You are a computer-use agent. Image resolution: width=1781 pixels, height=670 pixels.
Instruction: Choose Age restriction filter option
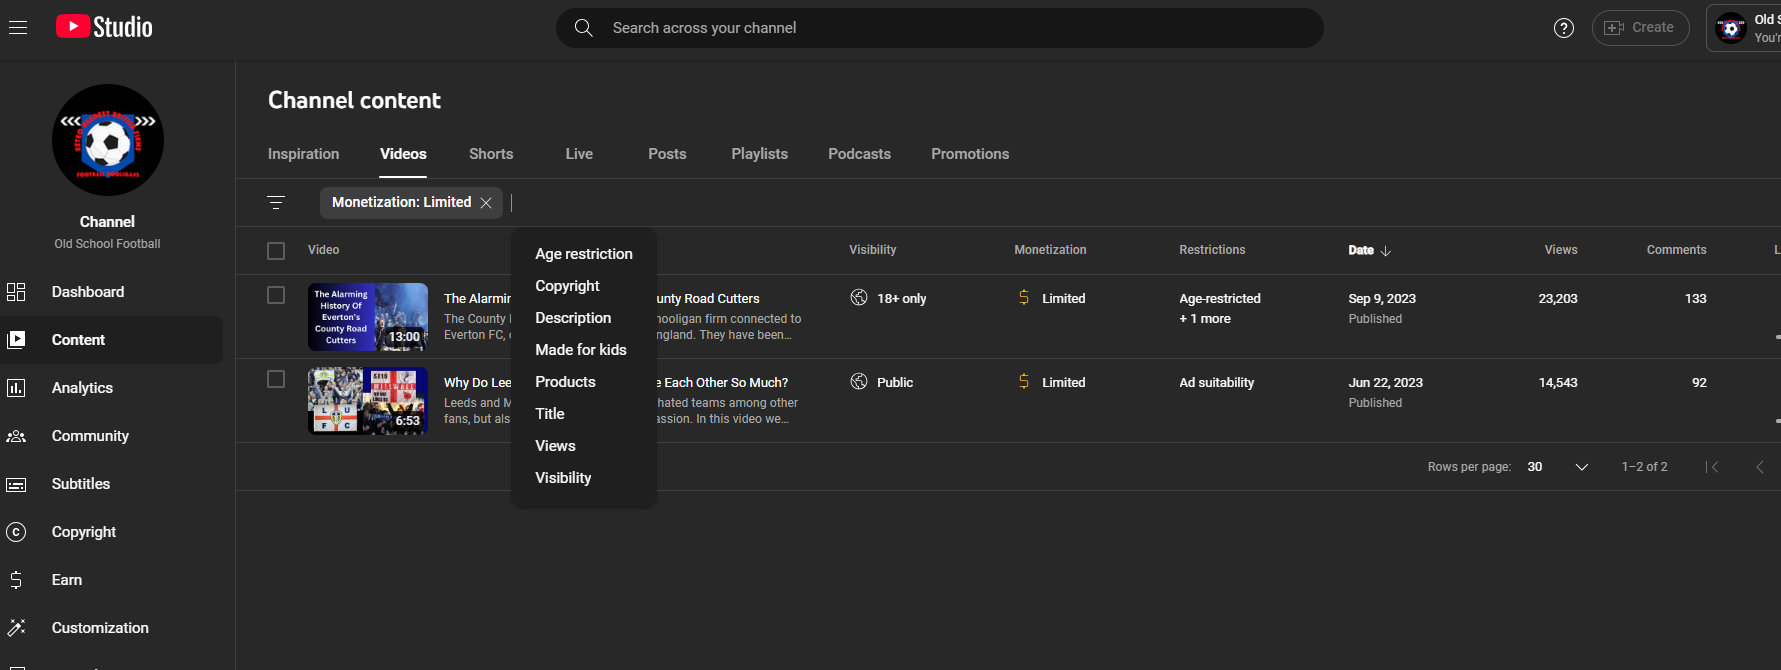pyautogui.click(x=584, y=254)
